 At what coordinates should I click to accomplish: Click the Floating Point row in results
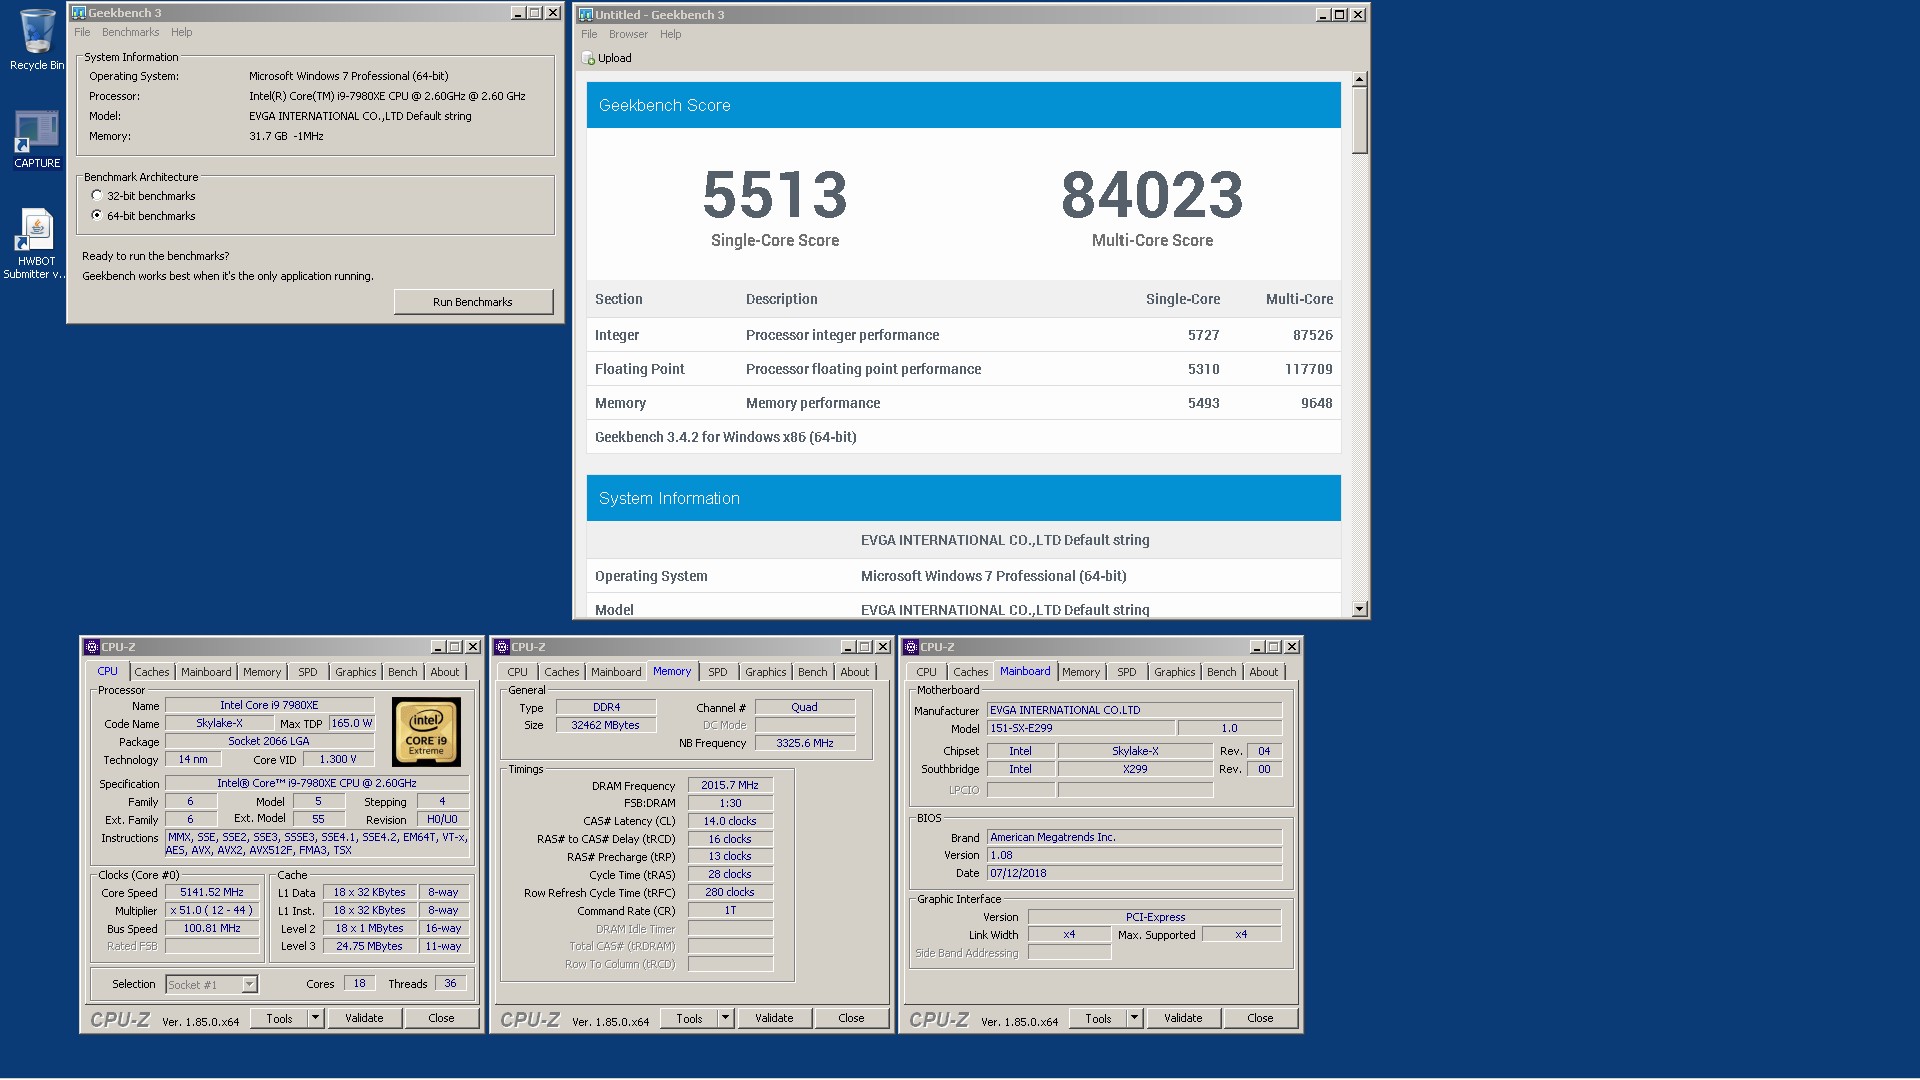point(964,369)
